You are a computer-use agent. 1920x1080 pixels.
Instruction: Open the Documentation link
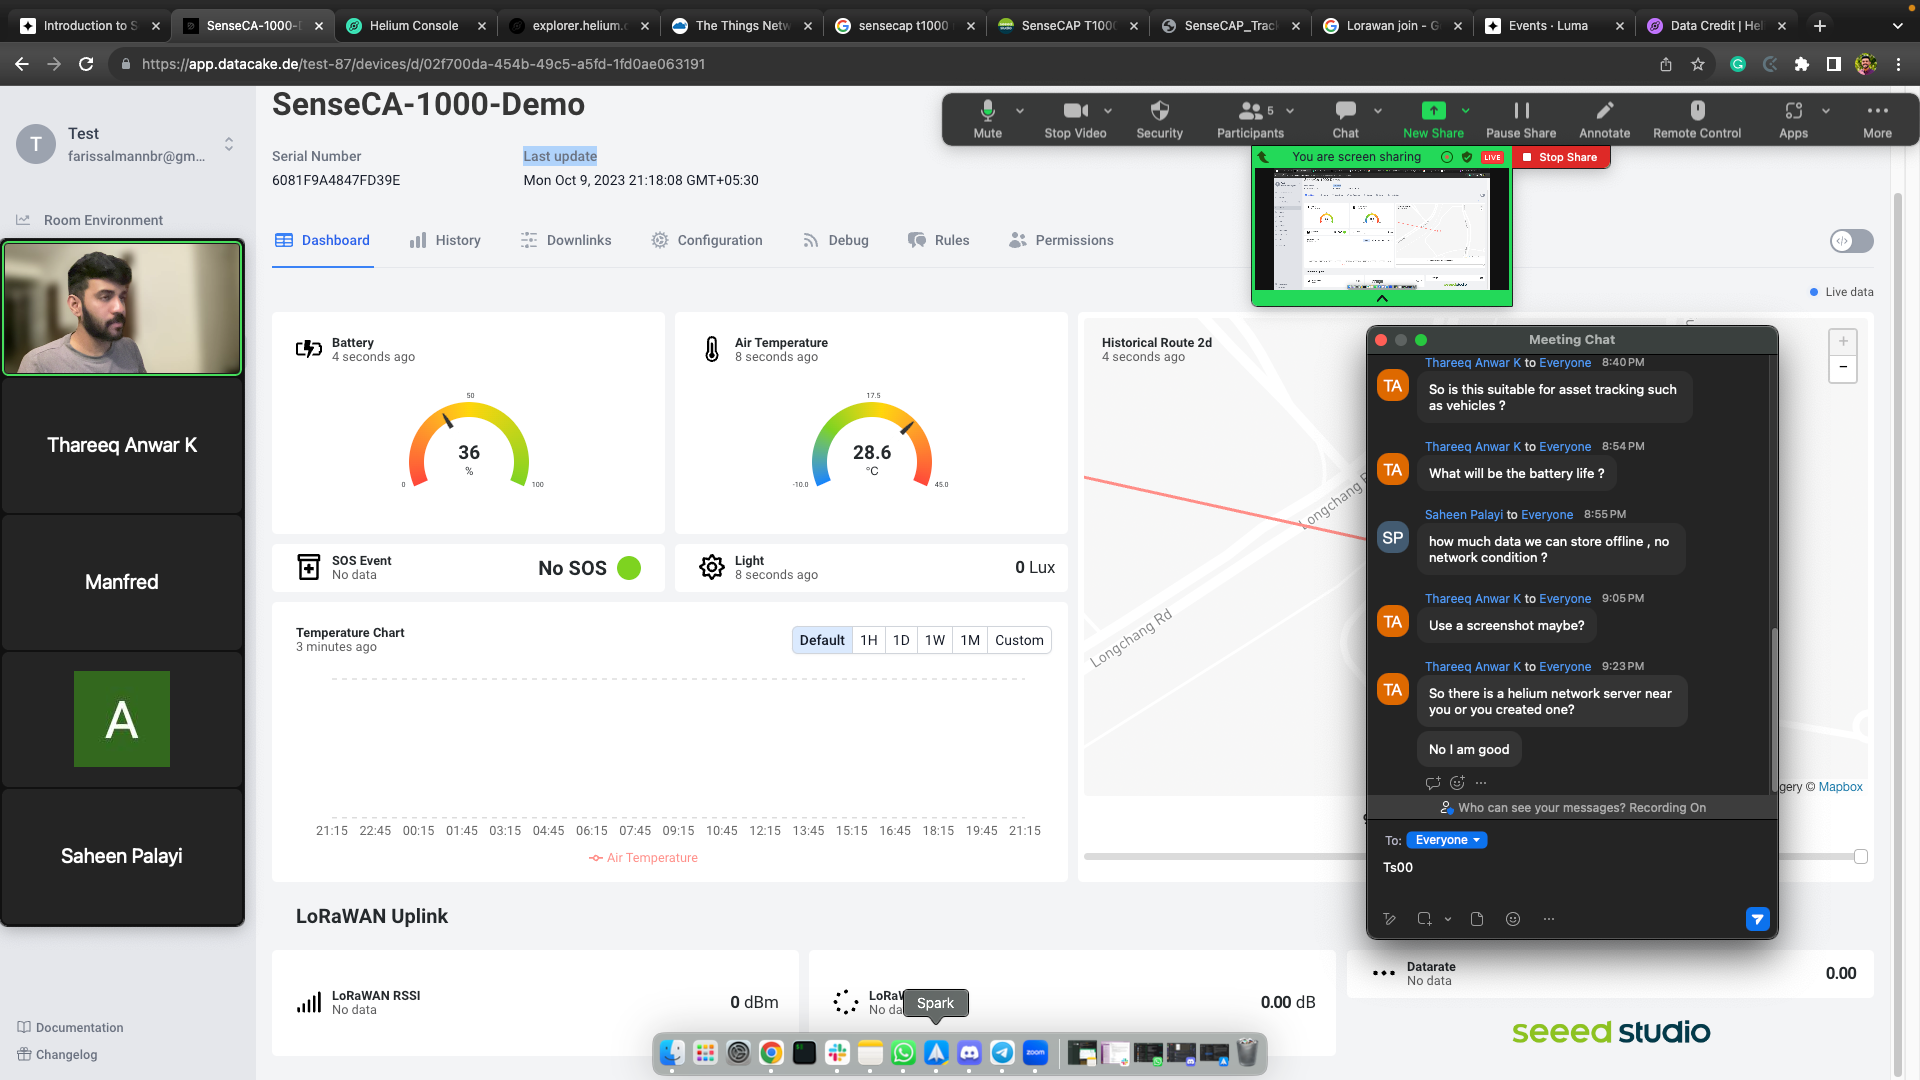pos(70,1028)
